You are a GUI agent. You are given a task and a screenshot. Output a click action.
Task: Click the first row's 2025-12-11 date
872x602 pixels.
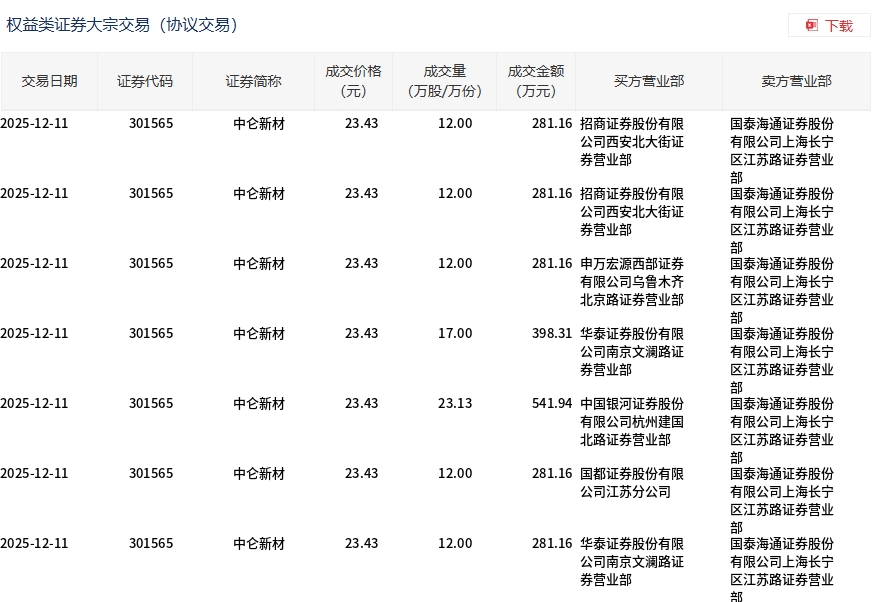34,124
